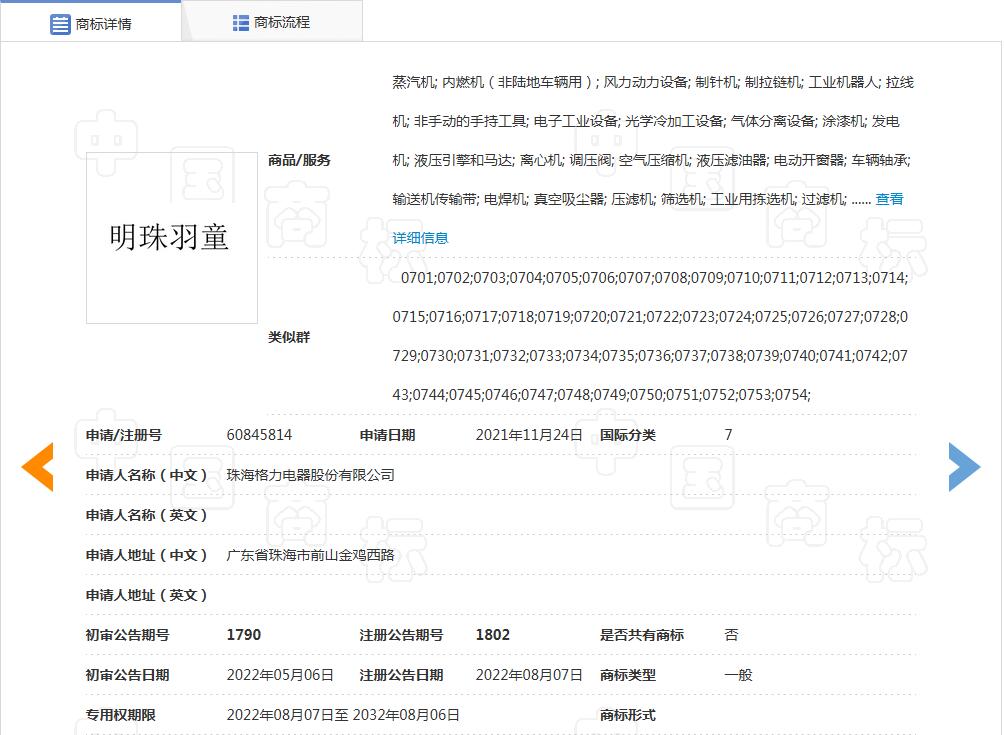Click similar group line starting 0701;0702
The width and height of the screenshot is (1004, 735).
pos(654,278)
